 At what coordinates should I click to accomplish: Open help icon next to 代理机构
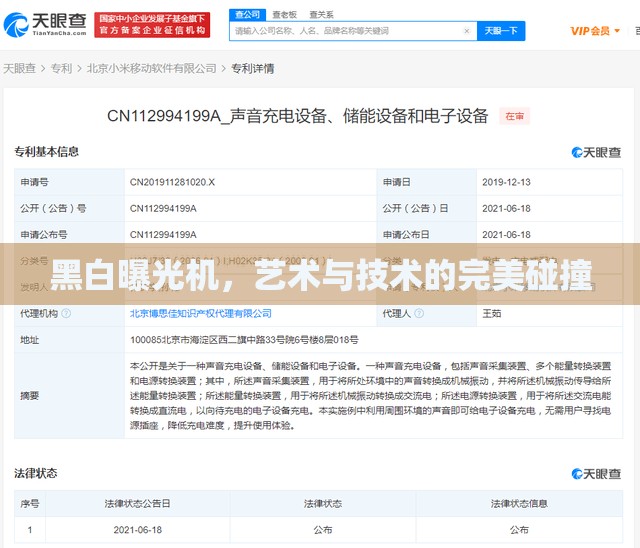(66, 313)
